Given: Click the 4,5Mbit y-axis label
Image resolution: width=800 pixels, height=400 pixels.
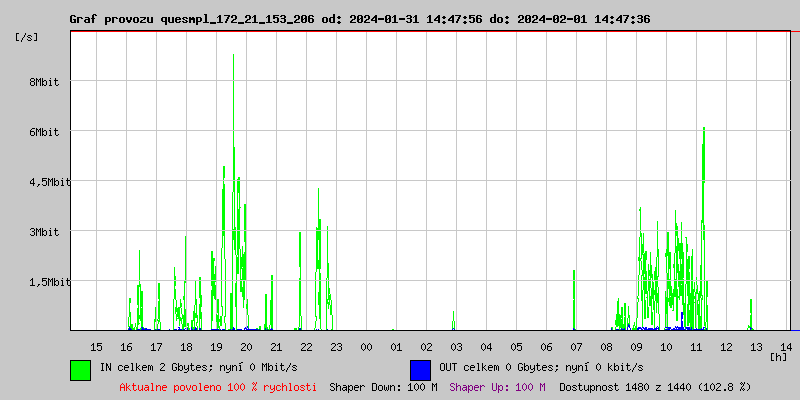Looking at the screenshot, I should 38,182.
